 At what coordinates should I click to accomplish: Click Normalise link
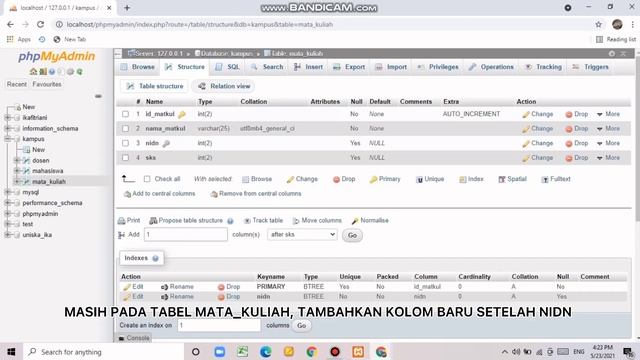(370, 221)
